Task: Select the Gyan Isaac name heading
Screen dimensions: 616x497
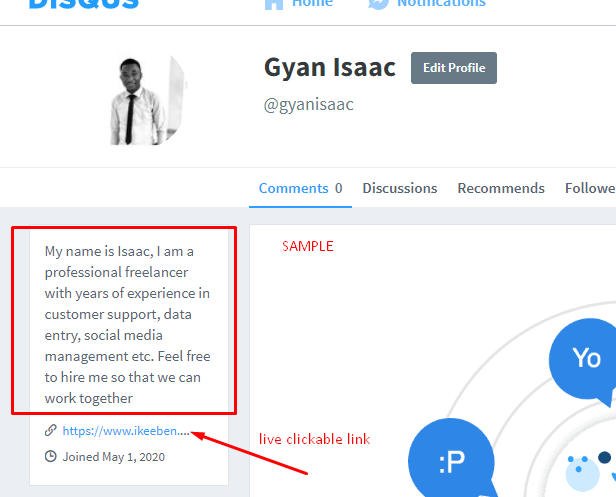Action: tap(330, 67)
